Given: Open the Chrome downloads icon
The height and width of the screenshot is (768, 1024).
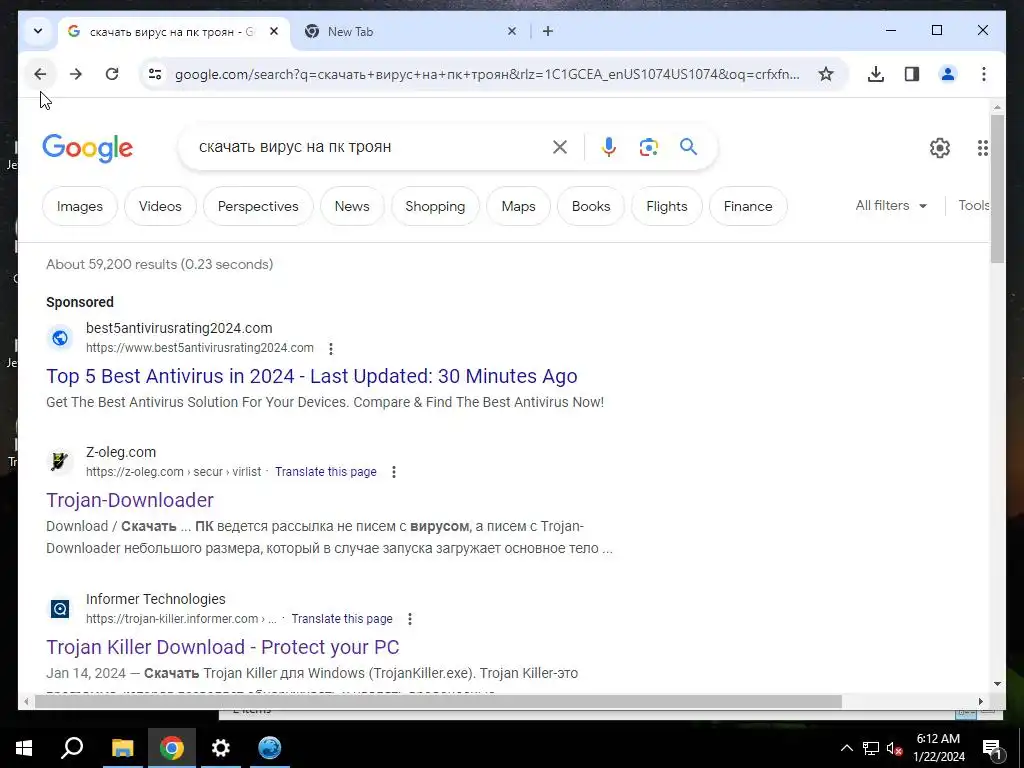Looking at the screenshot, I should coord(876,74).
